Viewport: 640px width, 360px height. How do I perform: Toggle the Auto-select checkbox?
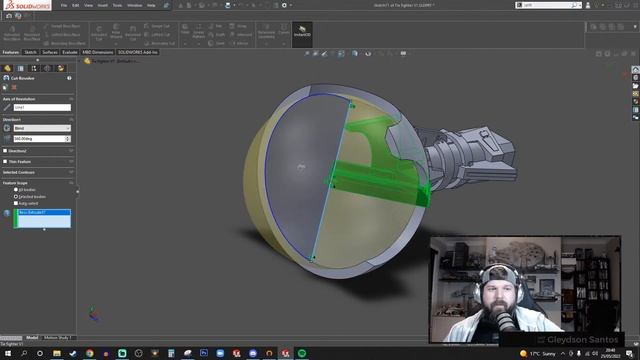(x=16, y=203)
